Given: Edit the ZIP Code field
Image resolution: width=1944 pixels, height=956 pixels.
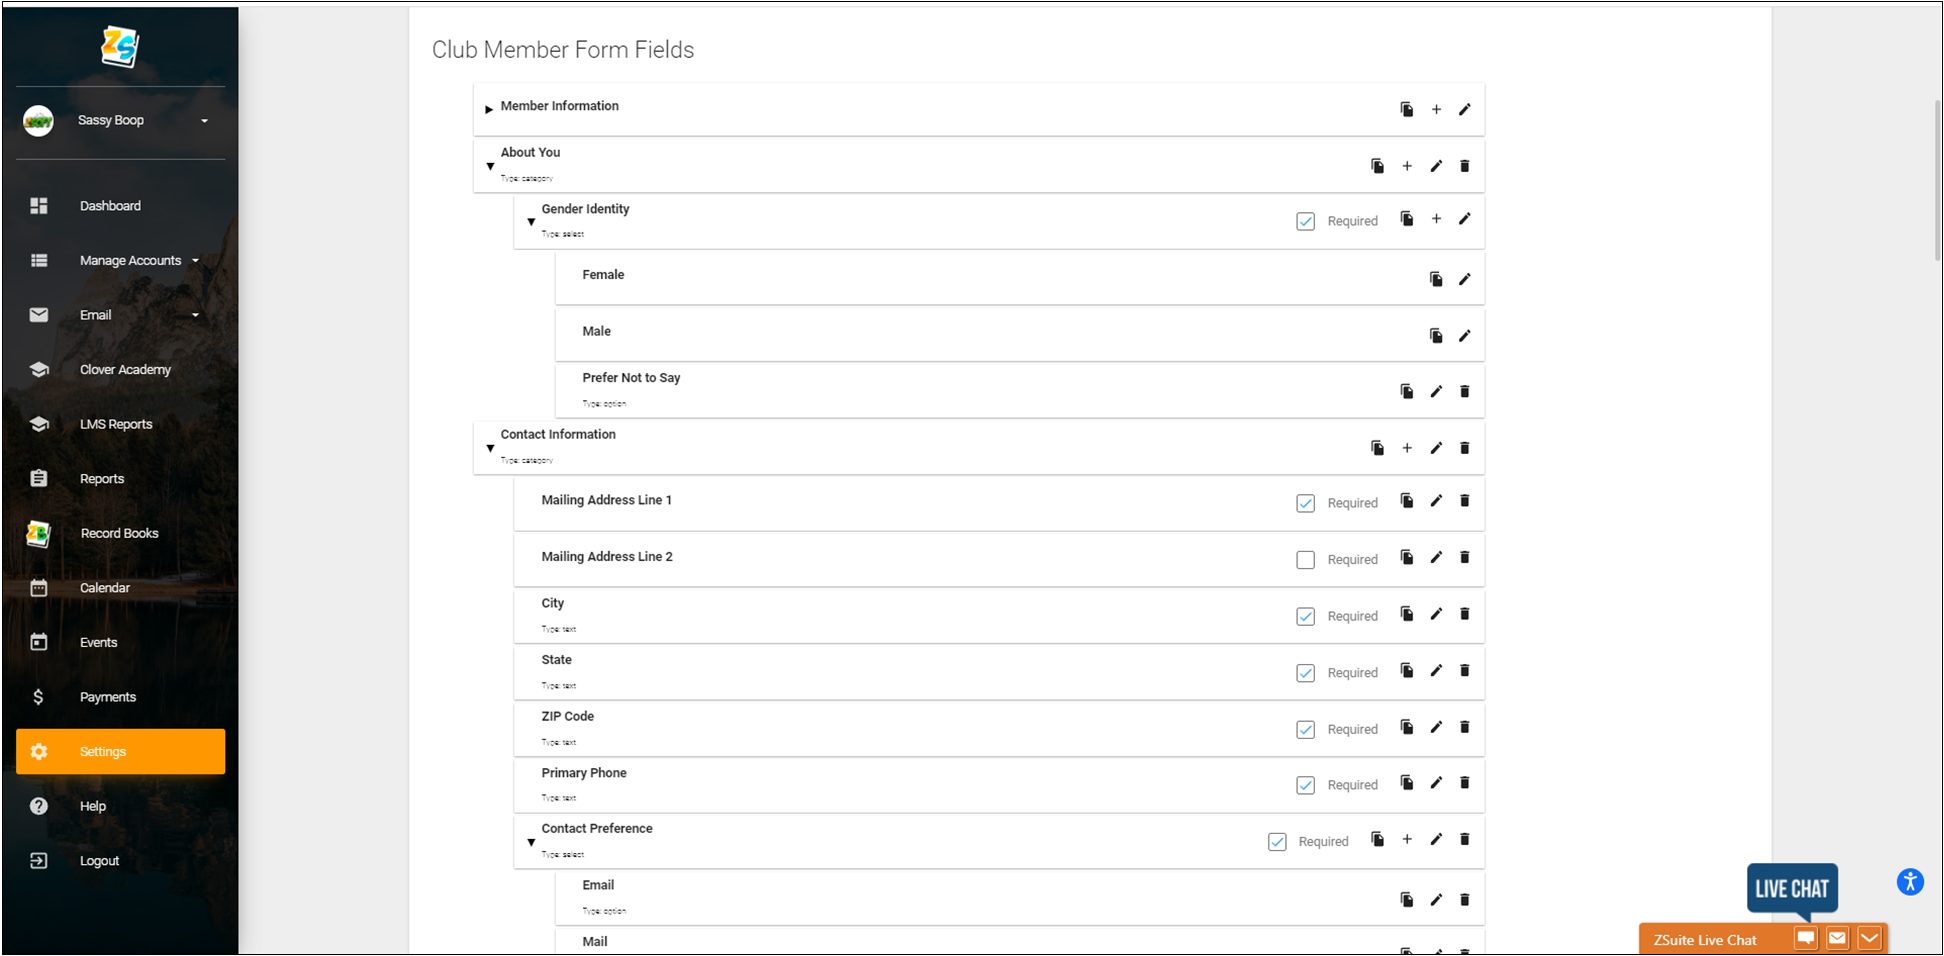Looking at the screenshot, I should (x=1436, y=727).
